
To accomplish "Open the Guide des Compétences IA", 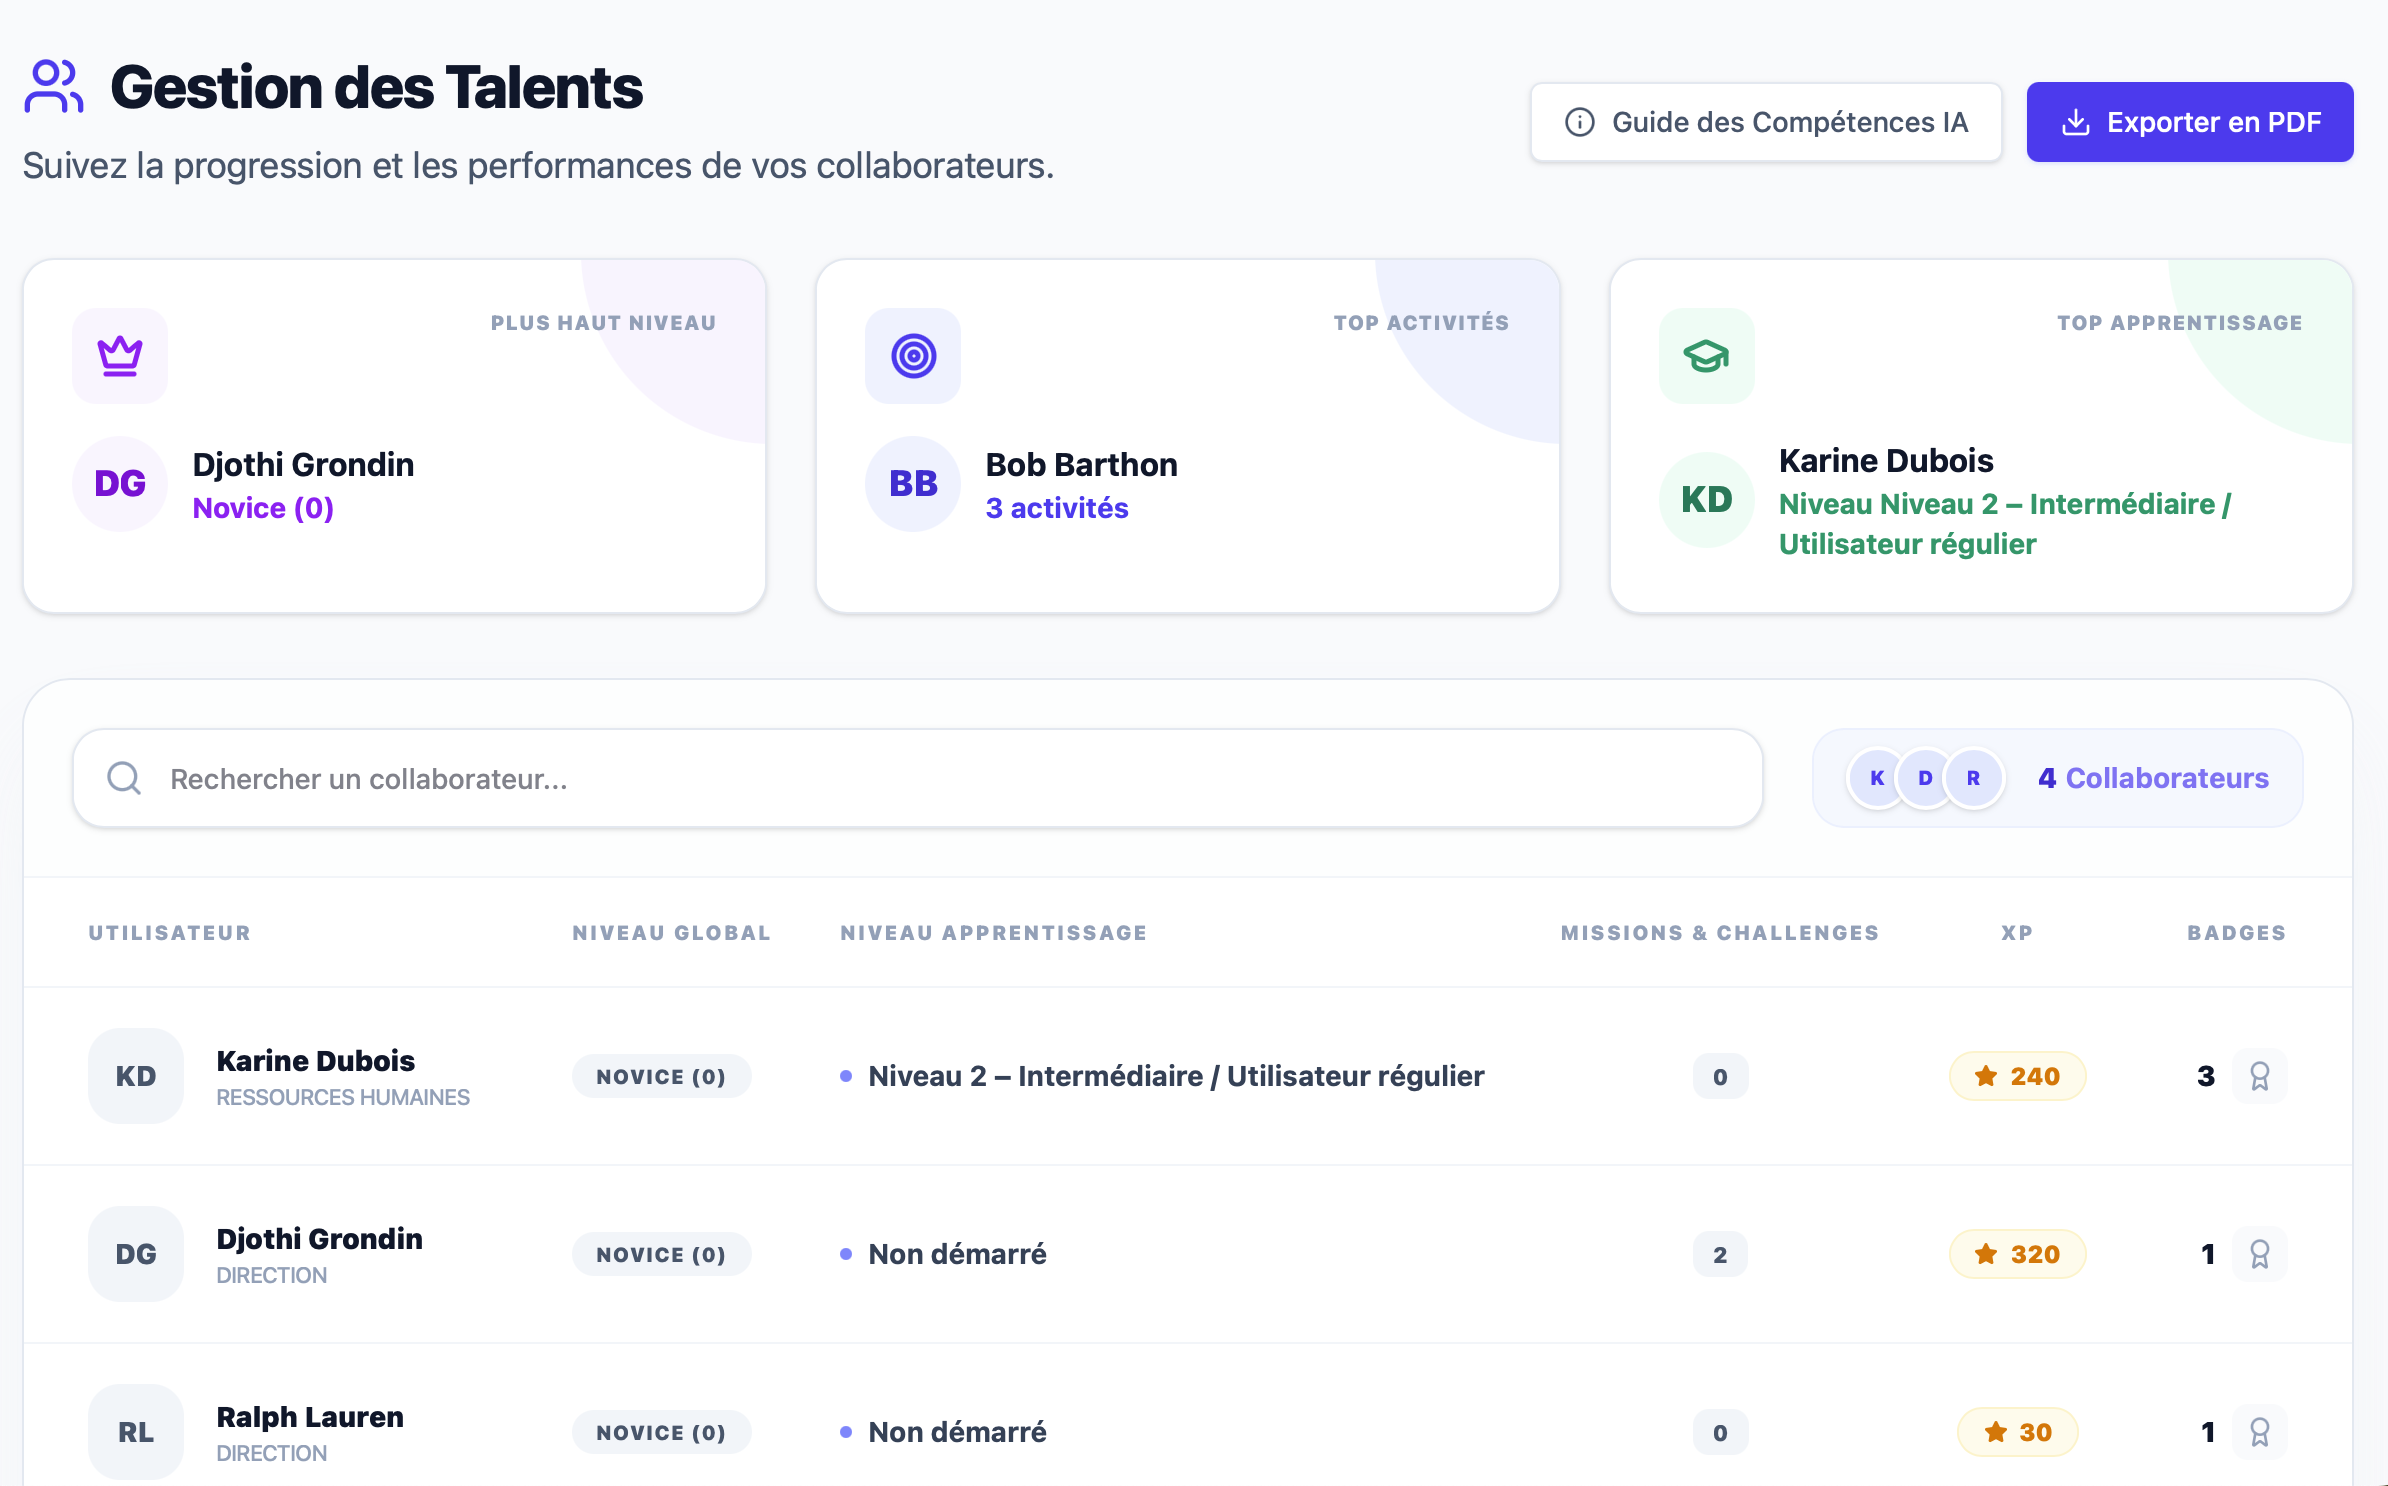I will pyautogui.click(x=1765, y=121).
